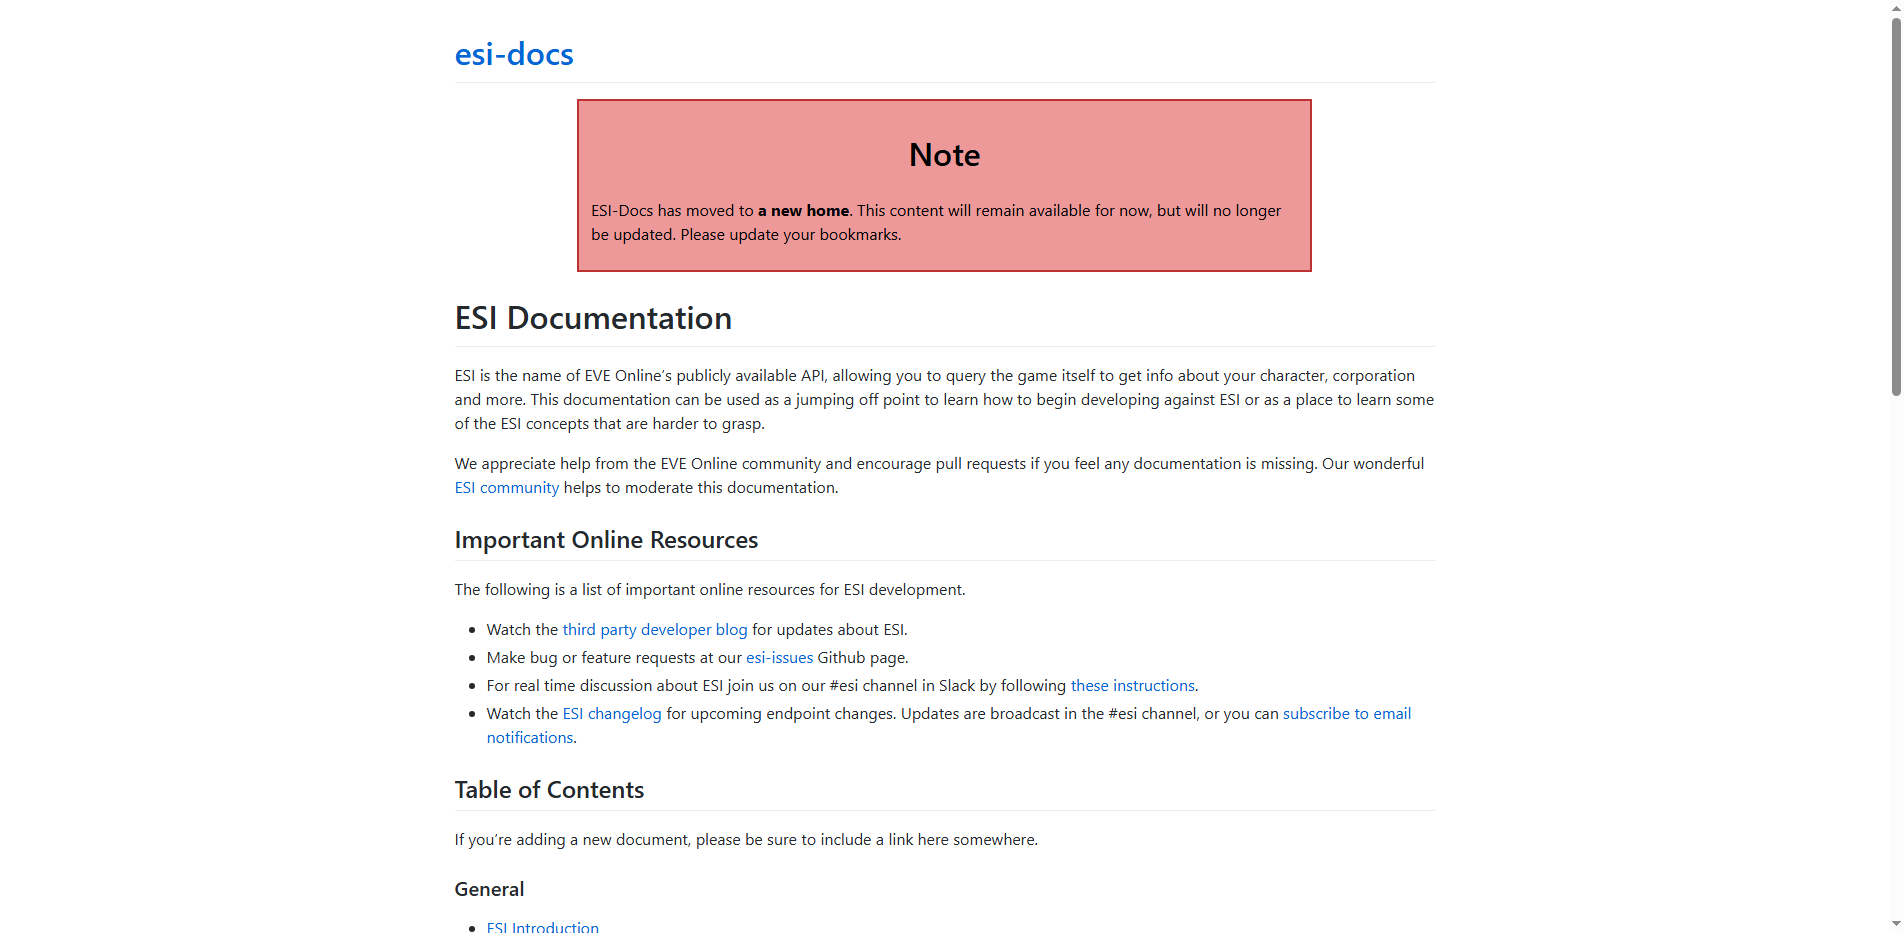Click the Important Online Resources heading

tap(605, 540)
